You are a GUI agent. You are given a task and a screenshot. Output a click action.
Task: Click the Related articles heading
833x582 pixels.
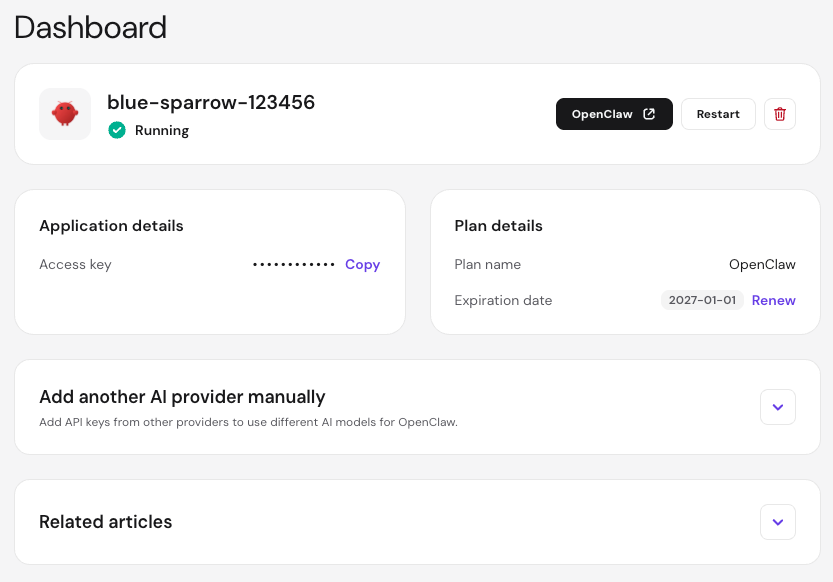[105, 522]
